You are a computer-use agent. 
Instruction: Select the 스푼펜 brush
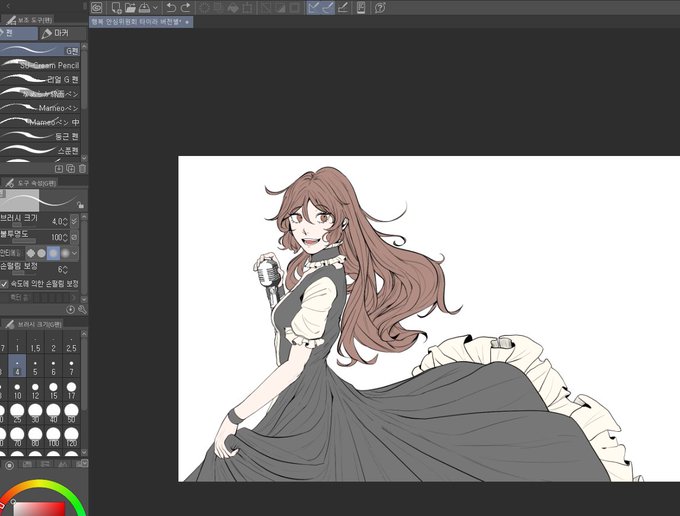pyautogui.click(x=40, y=150)
